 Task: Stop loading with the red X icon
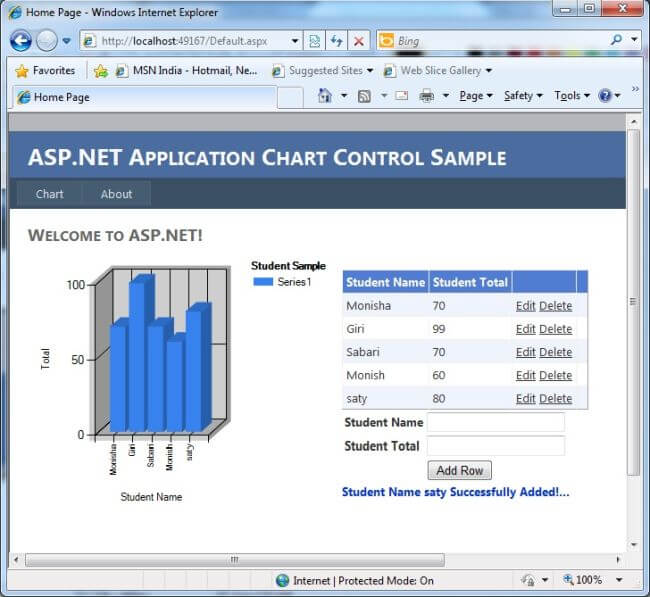[359, 41]
